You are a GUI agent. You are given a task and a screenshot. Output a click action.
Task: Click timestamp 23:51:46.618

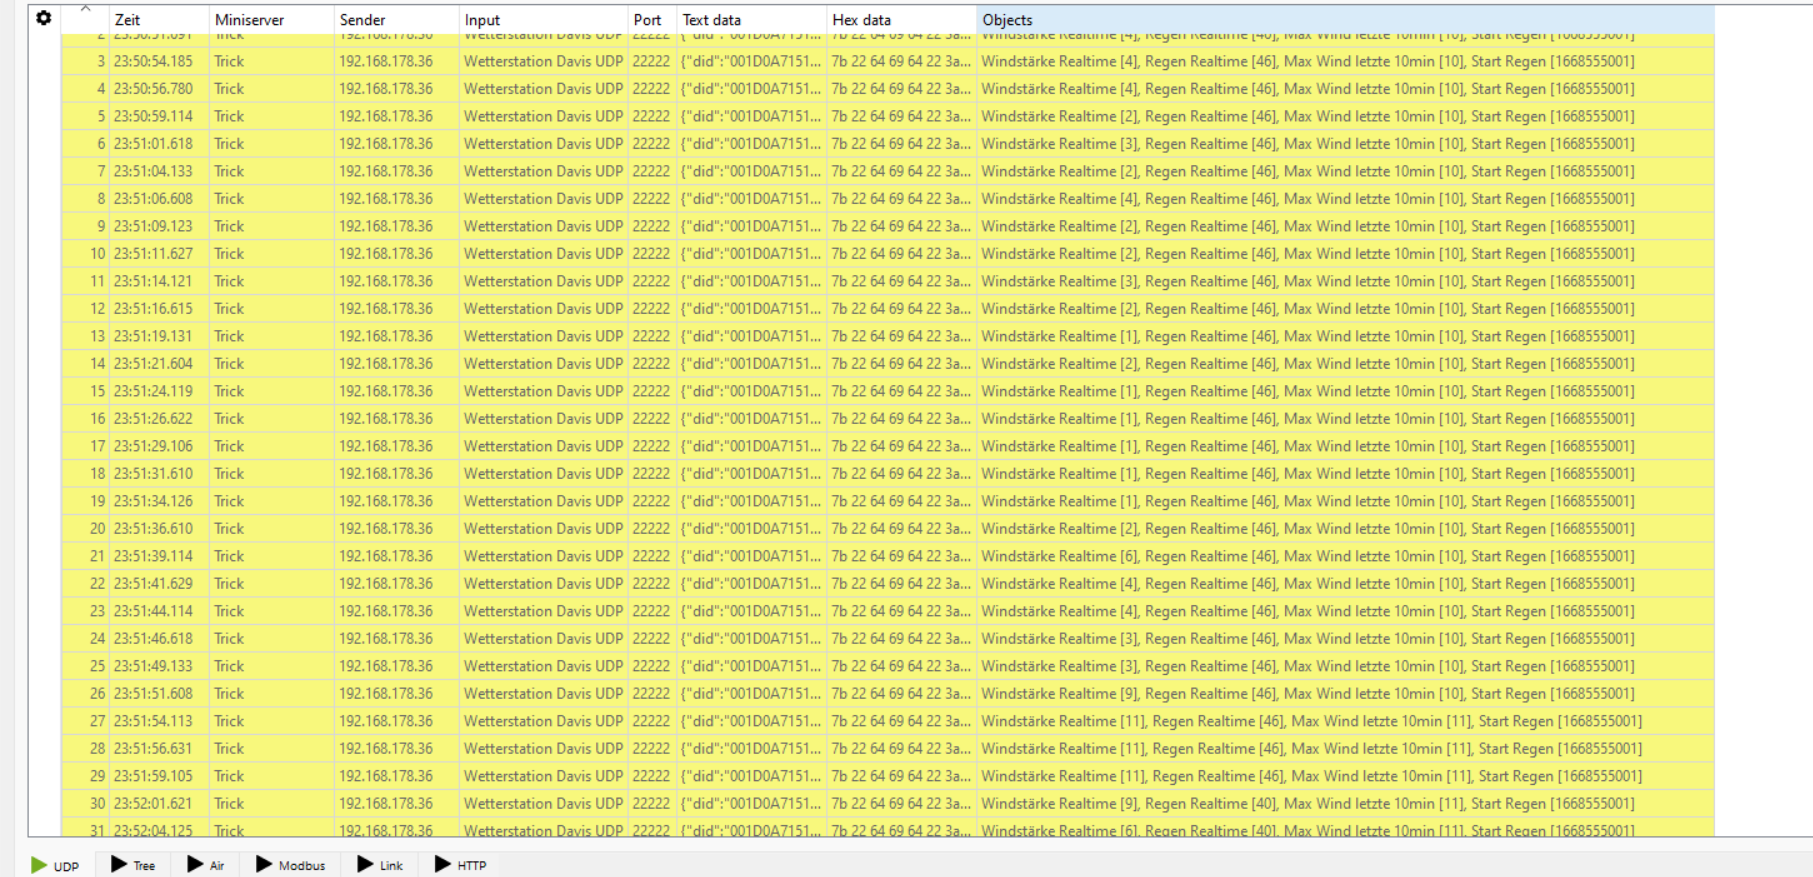153,639
